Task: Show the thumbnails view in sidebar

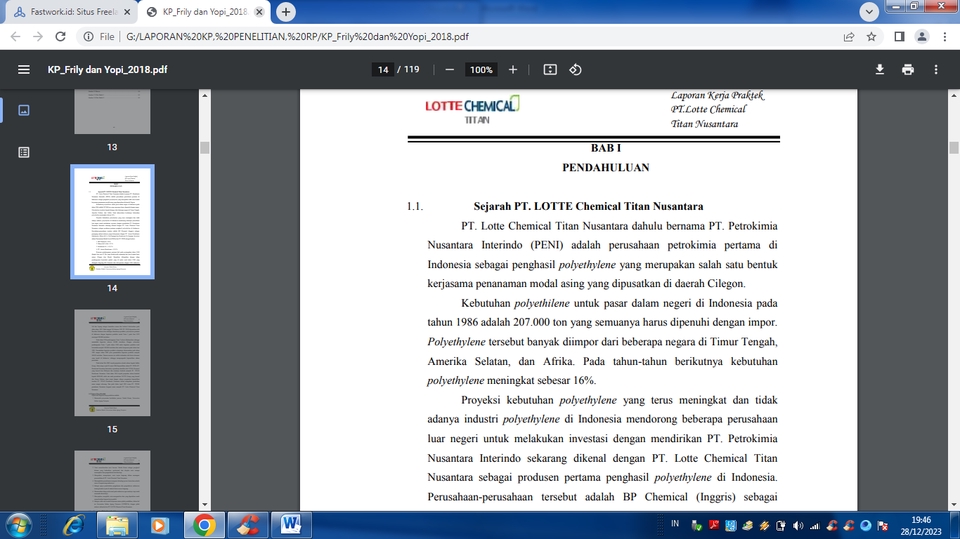Action: click(24, 110)
